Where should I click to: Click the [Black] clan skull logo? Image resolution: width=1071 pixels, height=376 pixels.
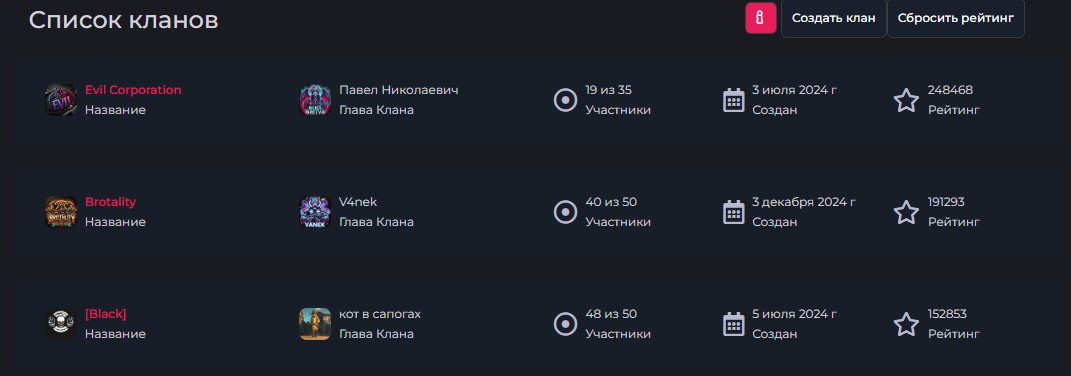[x=61, y=324]
